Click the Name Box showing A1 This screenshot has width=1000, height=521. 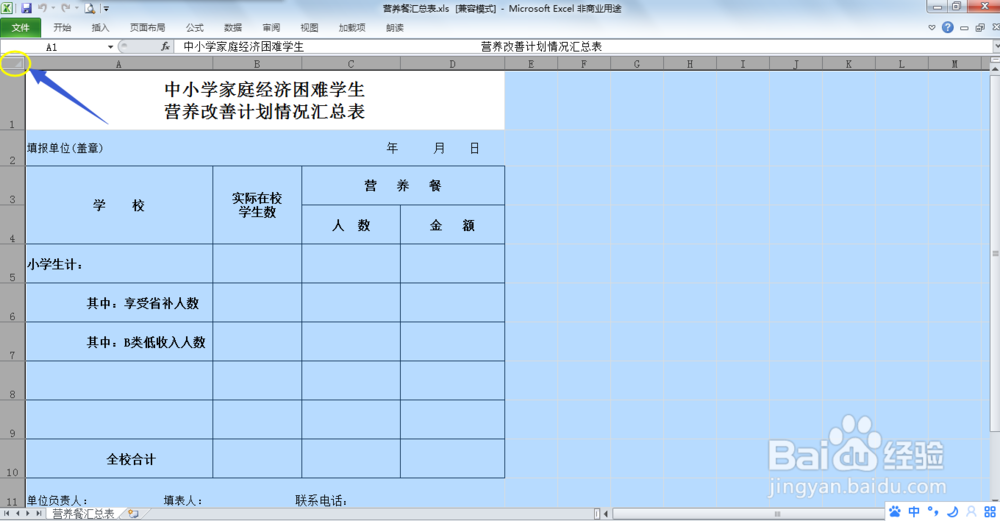(53, 47)
